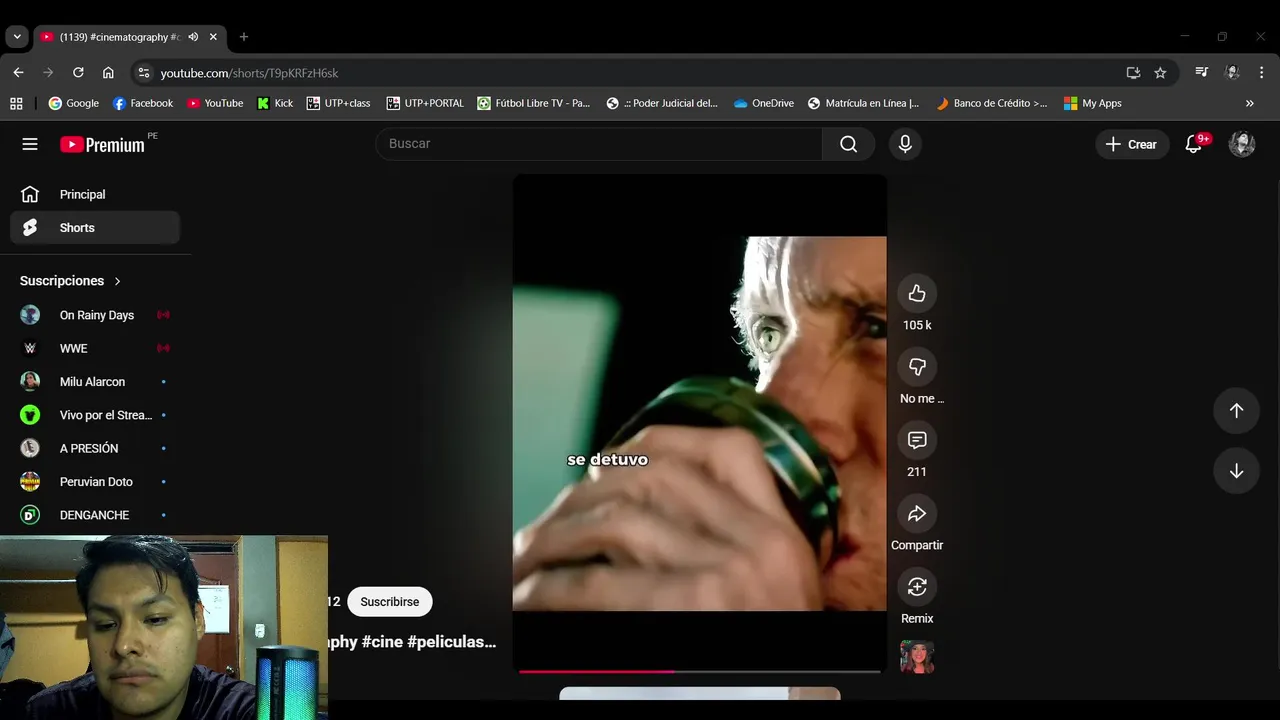The width and height of the screenshot is (1280, 720).
Task: Open On Rainy Days subscription
Action: point(95,315)
